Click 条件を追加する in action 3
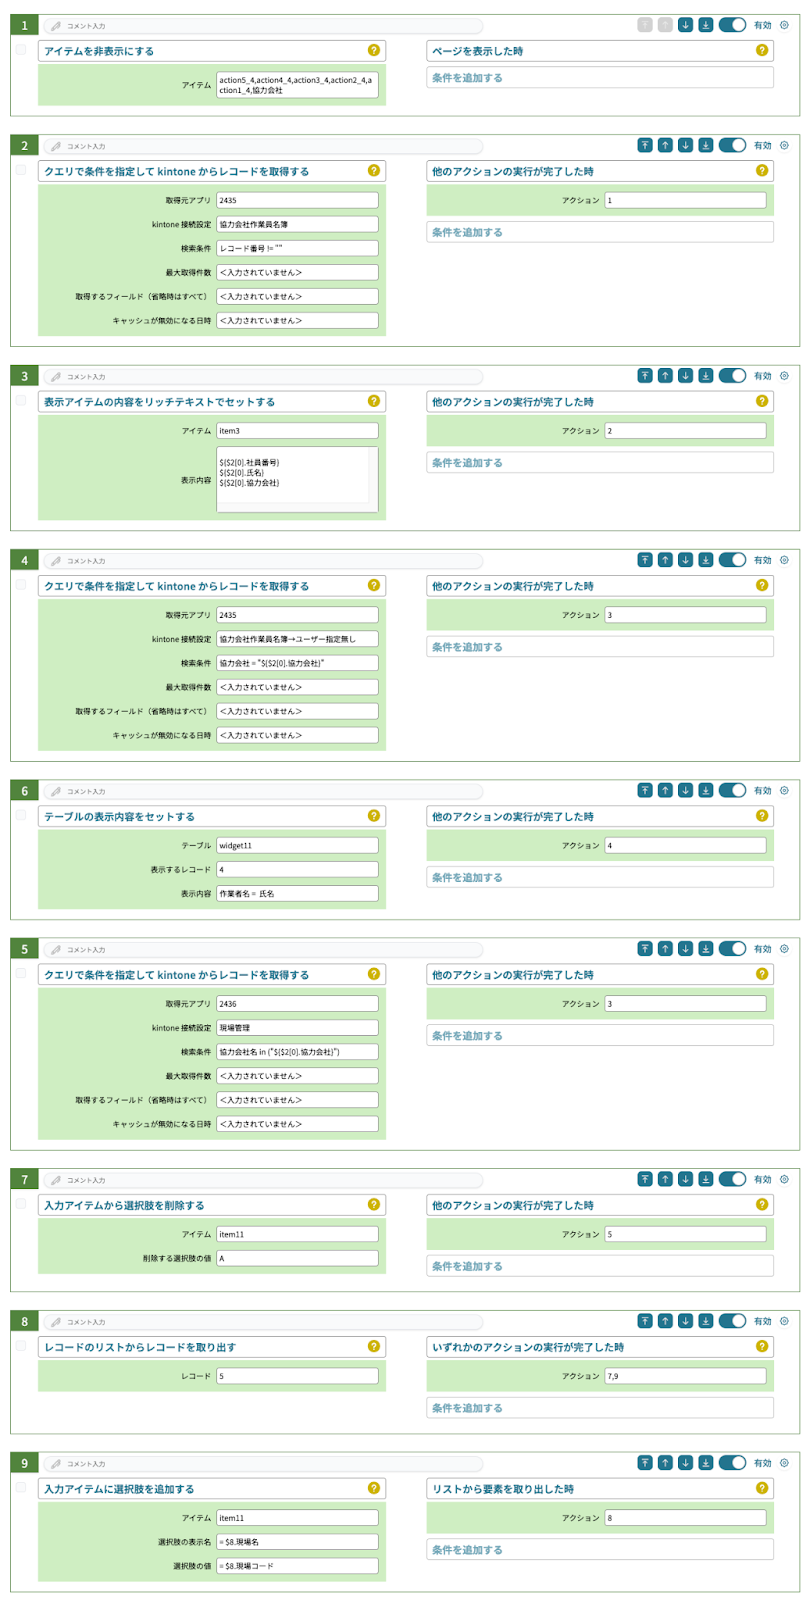Screen dimensions: 810x1600 [x=600, y=463]
